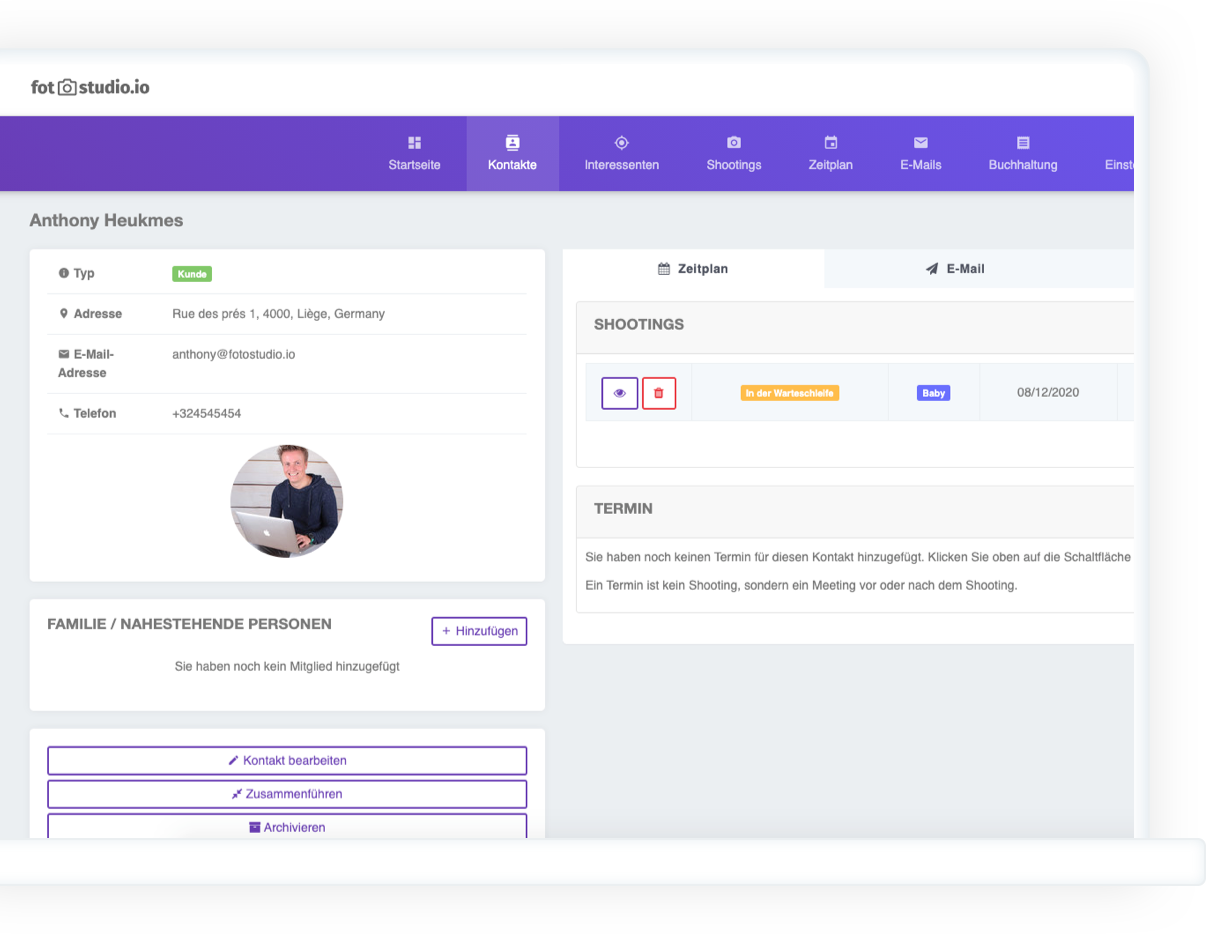
Task: Select the Kontakte navigation item
Action: pos(512,154)
